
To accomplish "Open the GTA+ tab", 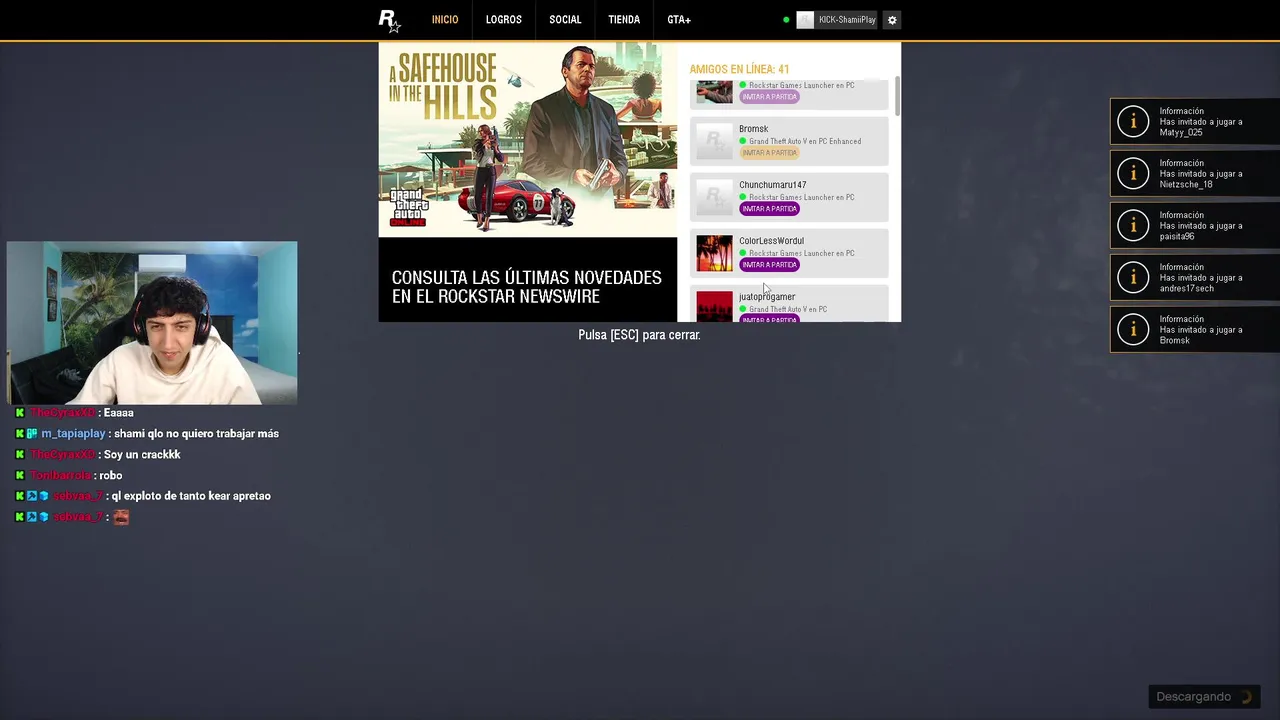I will 679,20.
